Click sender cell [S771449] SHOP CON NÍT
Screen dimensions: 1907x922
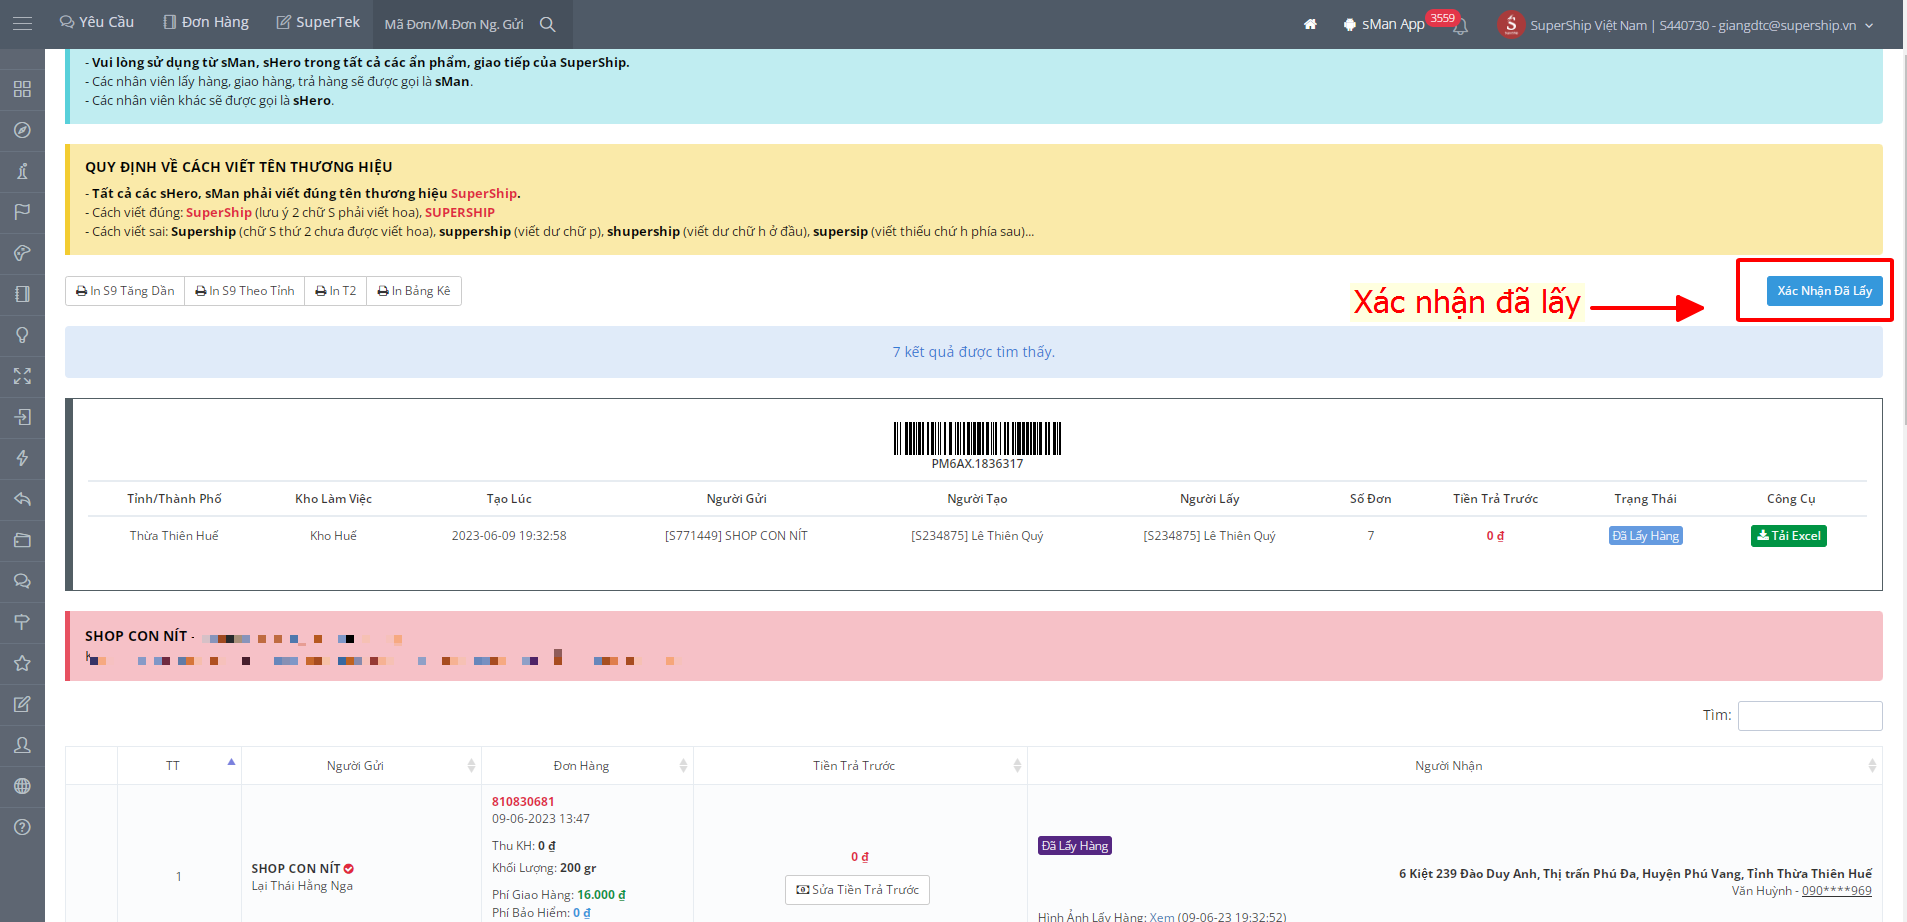(736, 536)
